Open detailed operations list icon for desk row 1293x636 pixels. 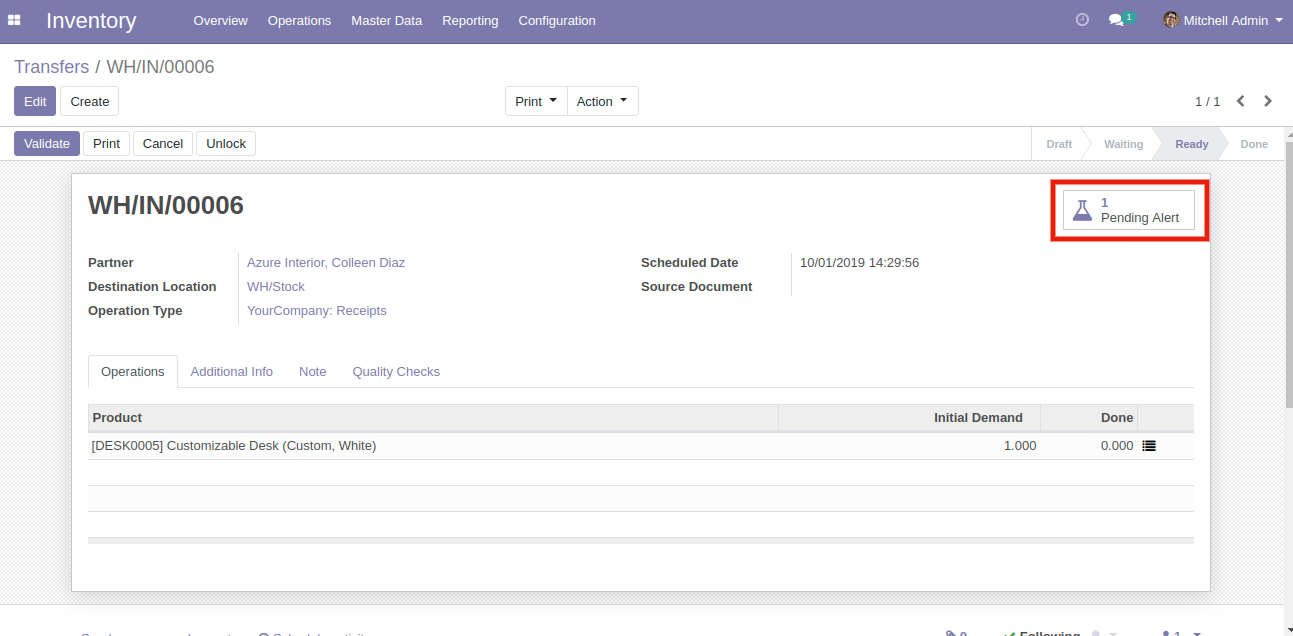1149,446
